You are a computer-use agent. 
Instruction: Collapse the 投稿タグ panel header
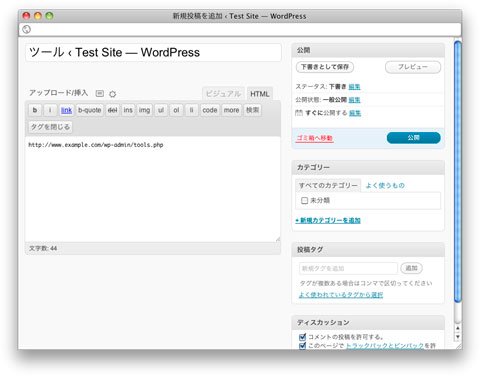coord(368,249)
